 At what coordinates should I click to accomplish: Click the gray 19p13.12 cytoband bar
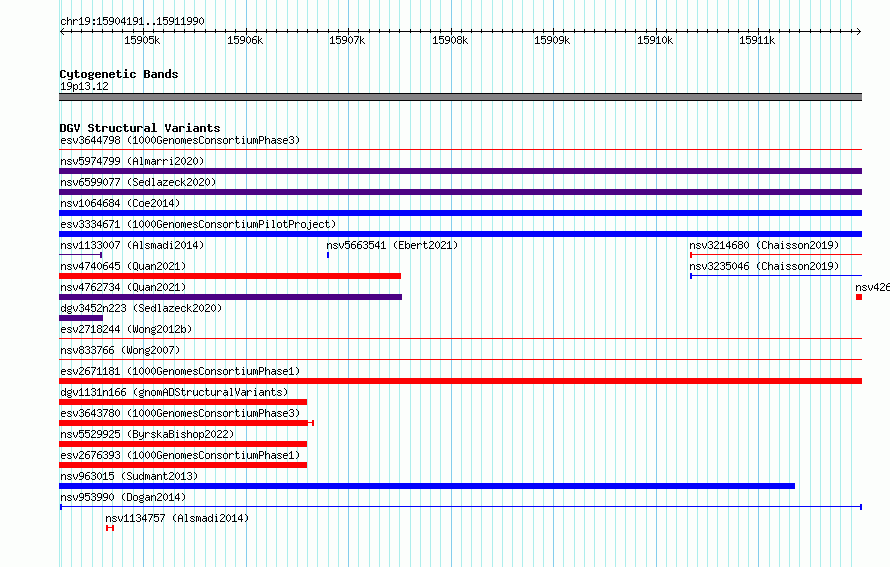pyautogui.click(x=460, y=97)
